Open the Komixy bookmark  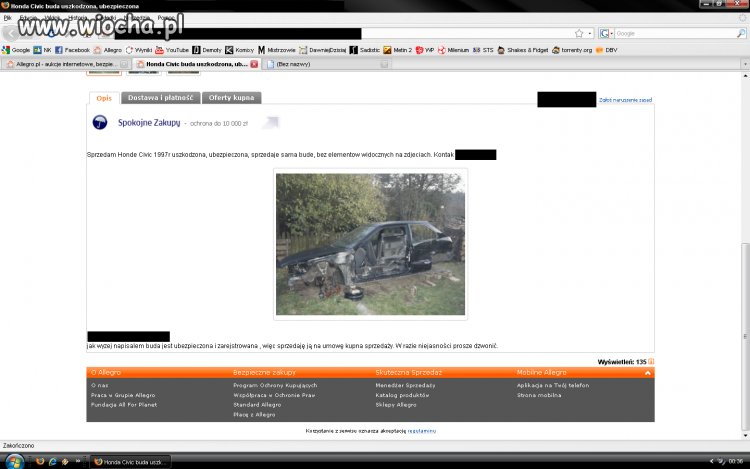[x=240, y=50]
